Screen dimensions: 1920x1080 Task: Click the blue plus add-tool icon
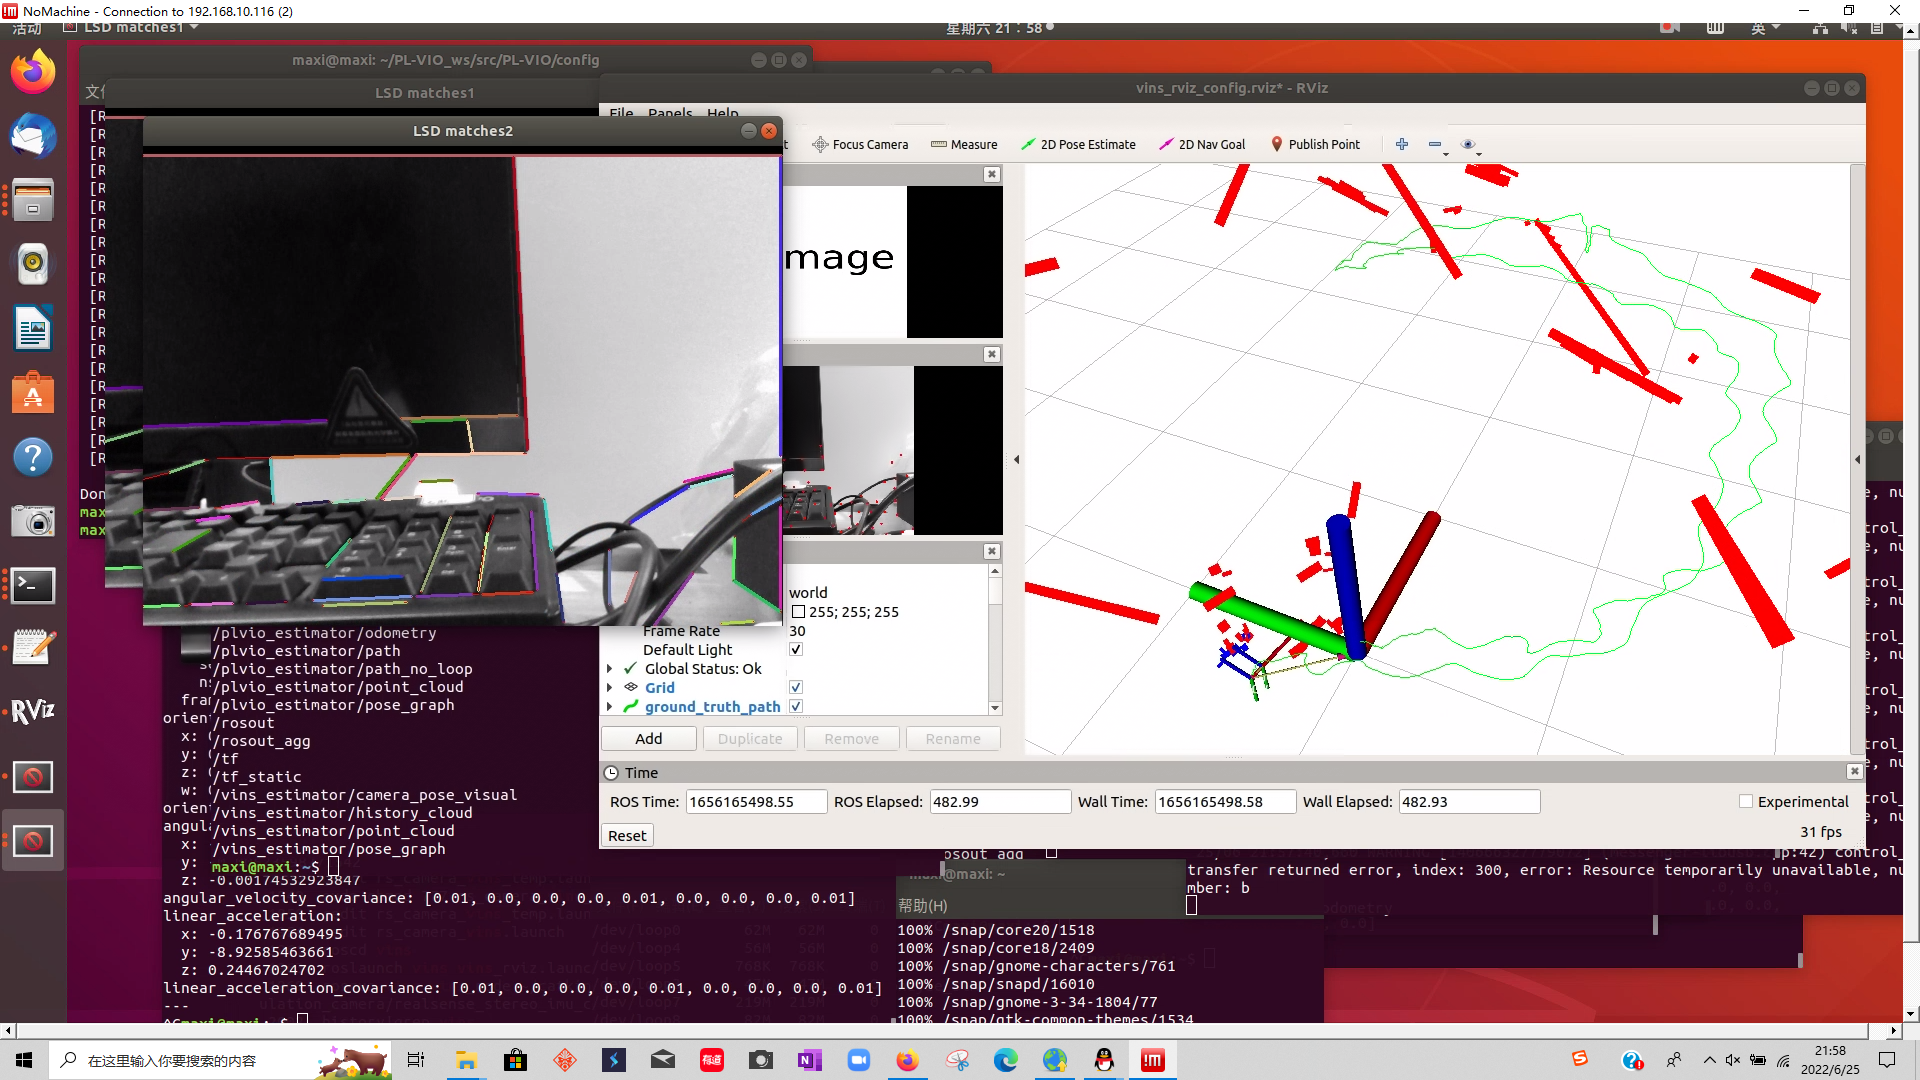point(1402,144)
